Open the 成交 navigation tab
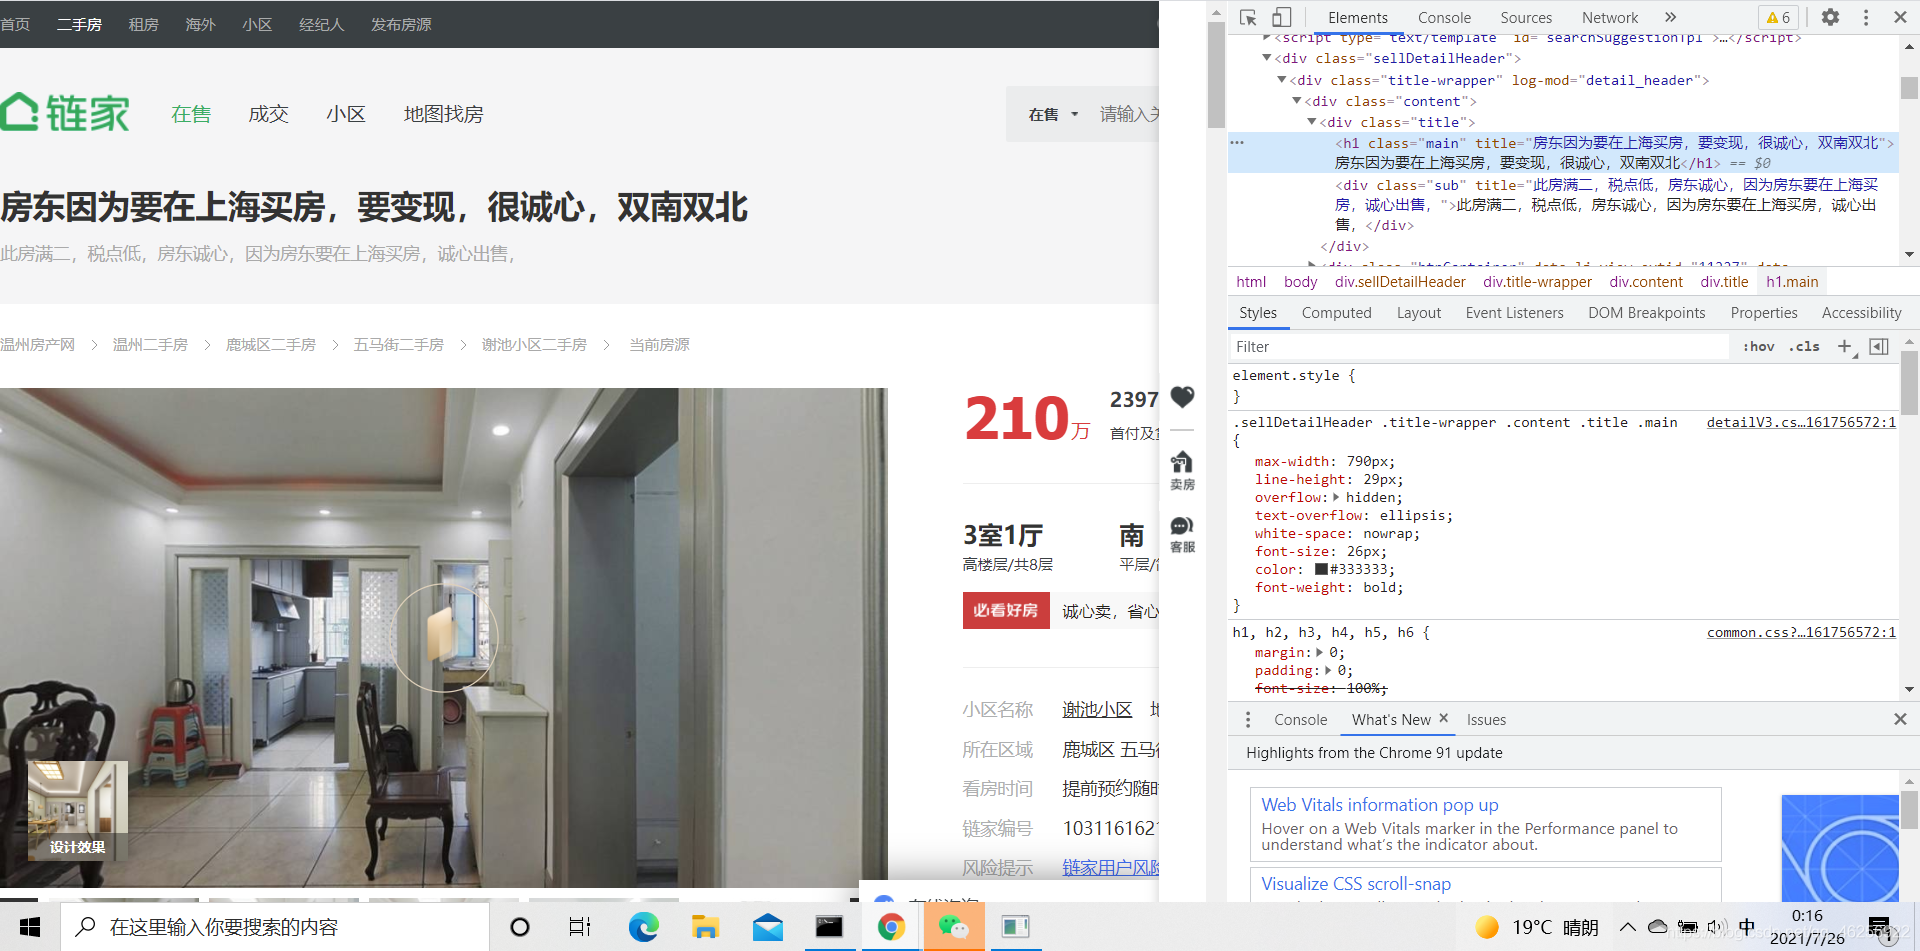Image resolution: width=1920 pixels, height=951 pixels. pos(268,114)
